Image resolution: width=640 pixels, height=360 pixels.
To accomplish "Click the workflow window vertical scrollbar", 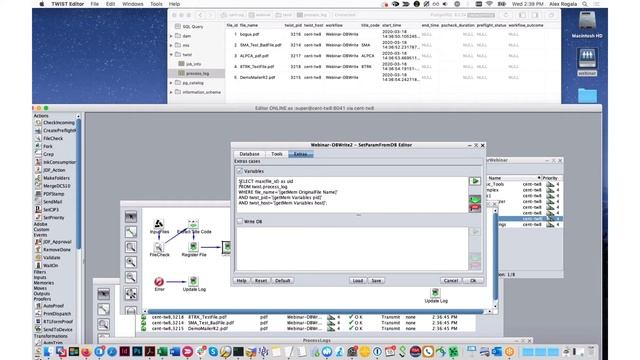I will pyautogui.click(x=495, y=257).
